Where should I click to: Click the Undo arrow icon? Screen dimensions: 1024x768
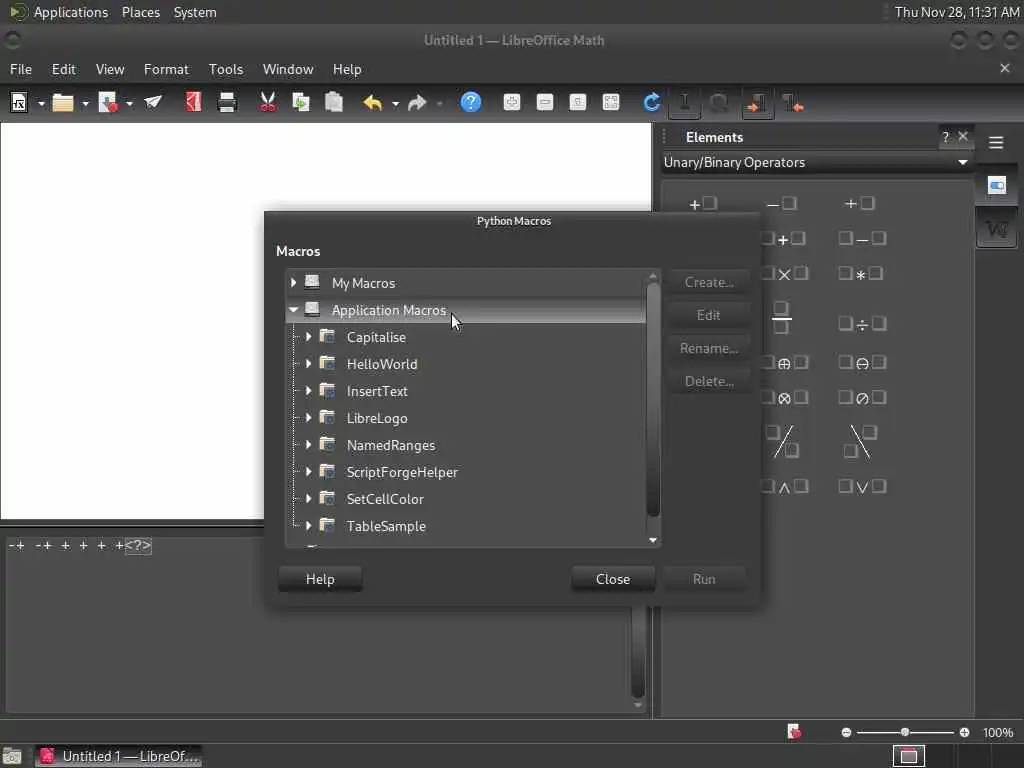[x=372, y=103]
